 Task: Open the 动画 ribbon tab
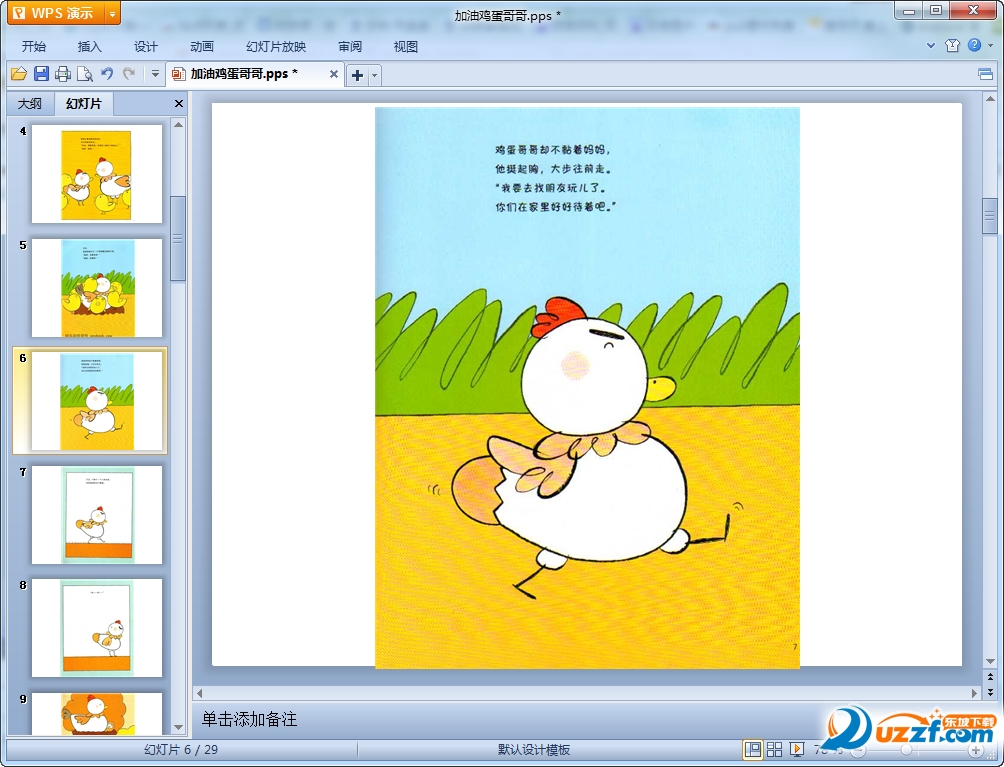(202, 46)
